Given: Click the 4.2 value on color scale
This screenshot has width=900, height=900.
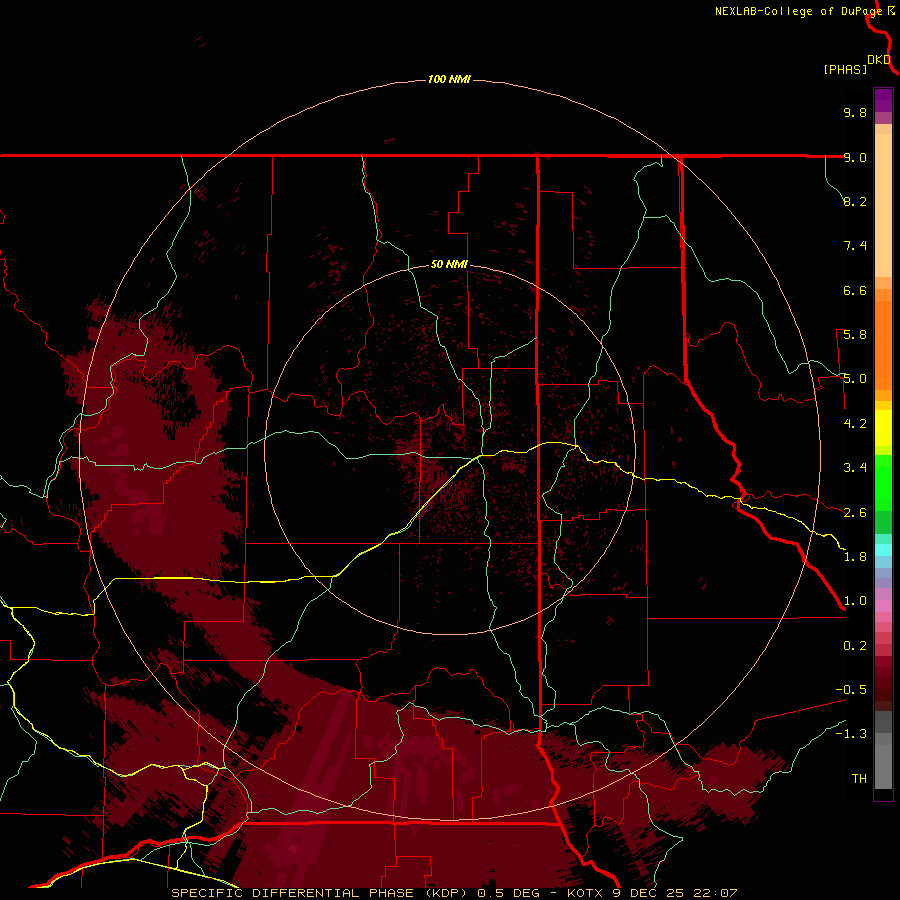Looking at the screenshot, I should [x=855, y=424].
